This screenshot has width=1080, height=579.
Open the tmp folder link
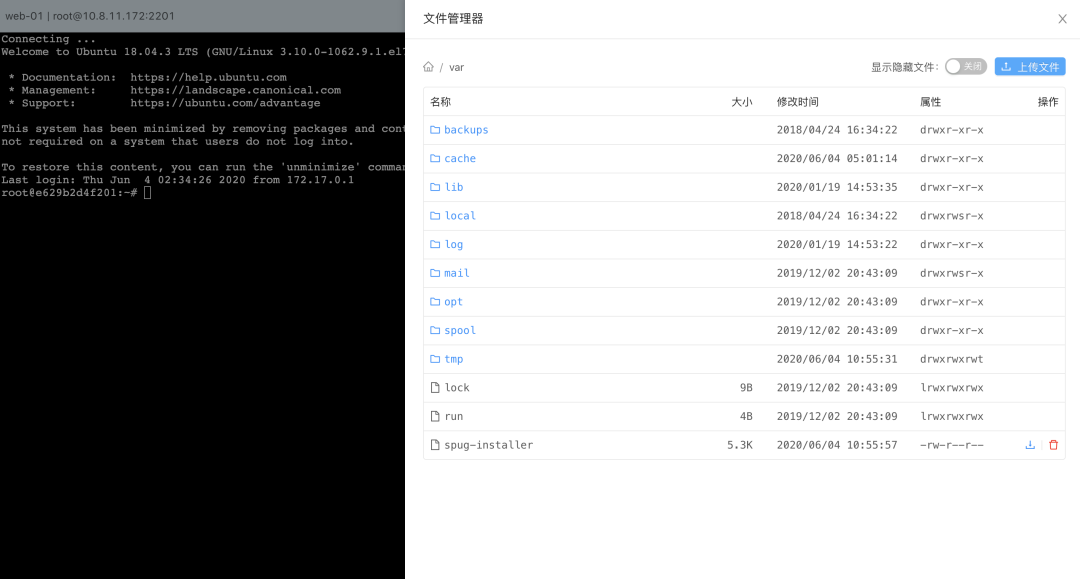453,358
